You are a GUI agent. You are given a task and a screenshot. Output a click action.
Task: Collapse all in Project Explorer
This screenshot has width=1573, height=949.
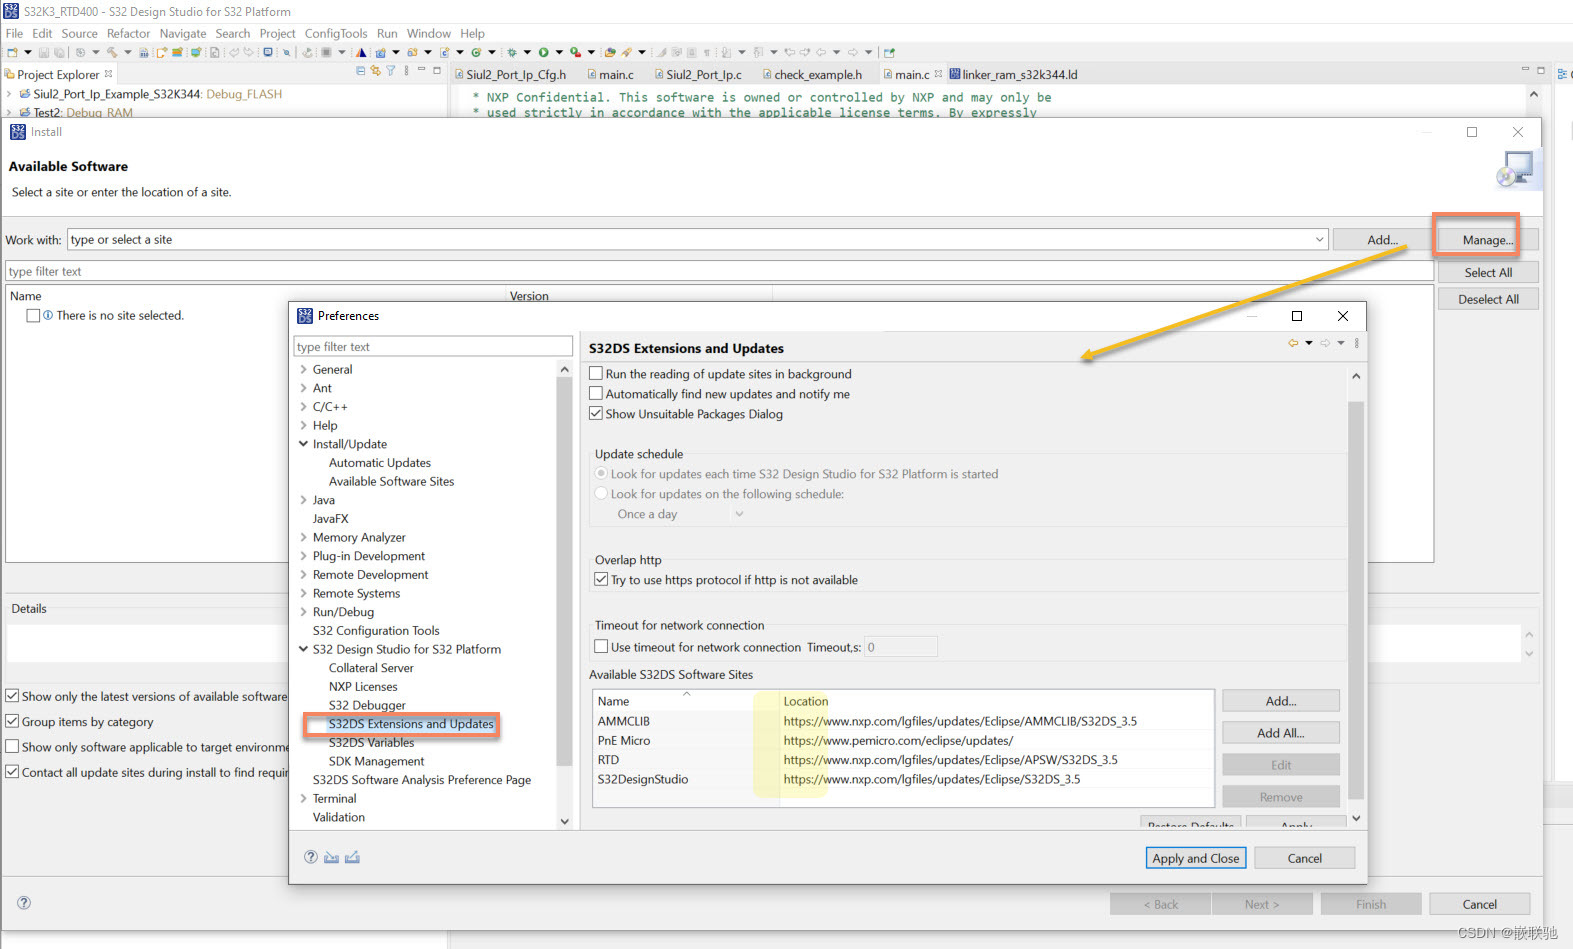click(x=361, y=70)
